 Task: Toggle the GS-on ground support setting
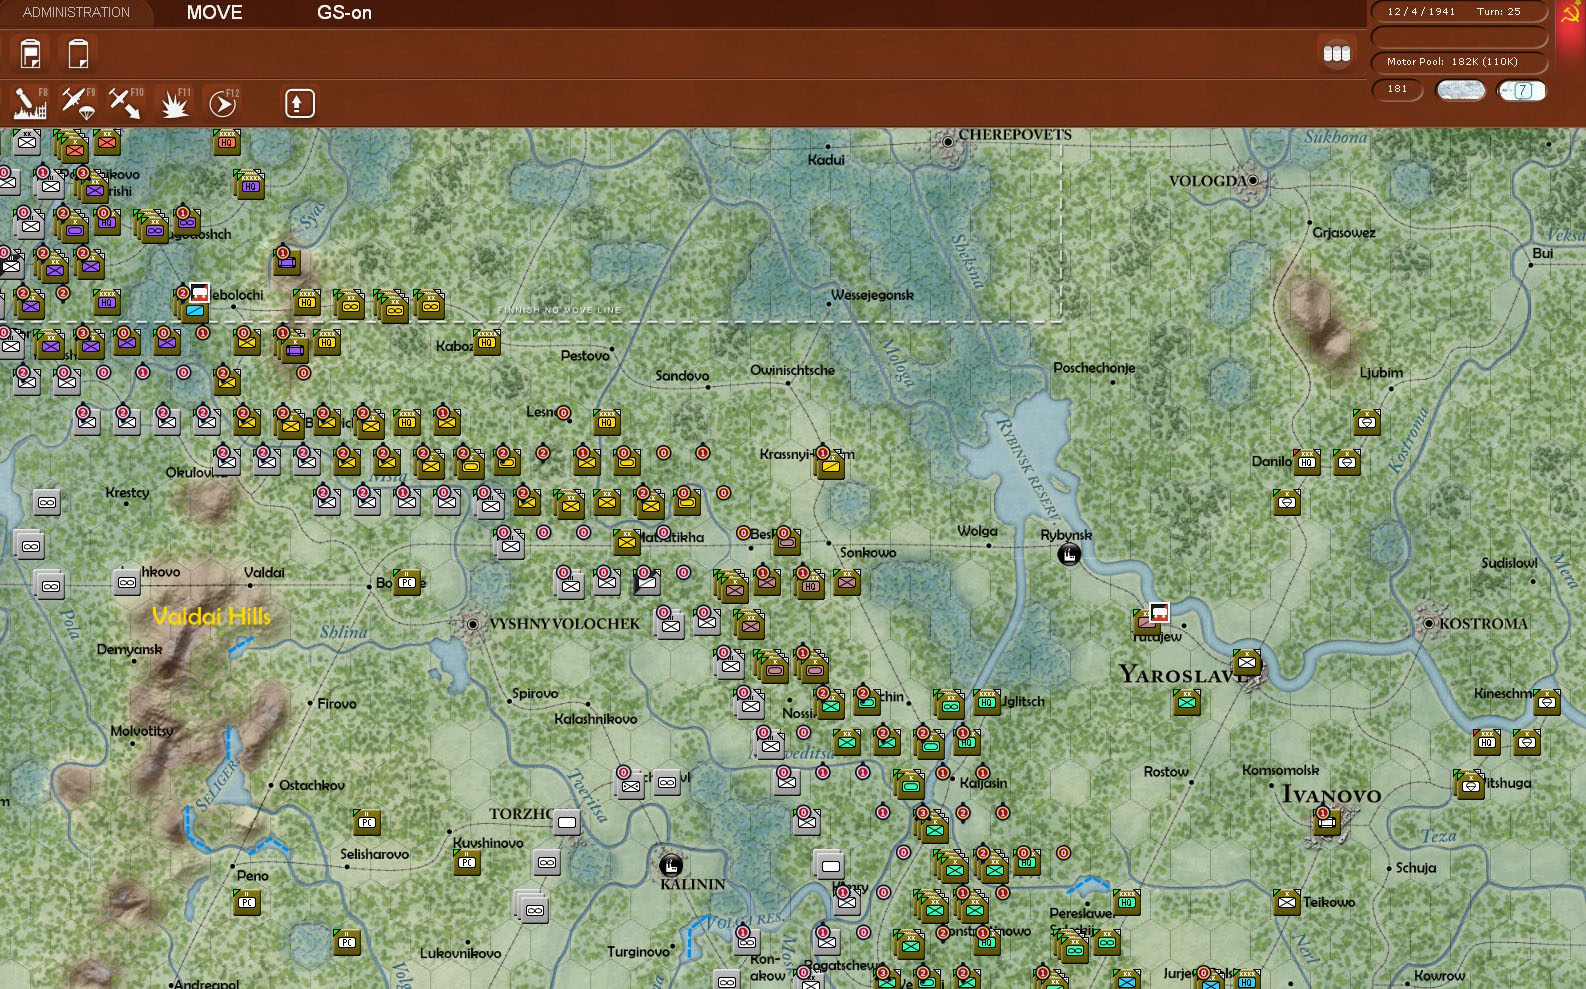coord(344,13)
